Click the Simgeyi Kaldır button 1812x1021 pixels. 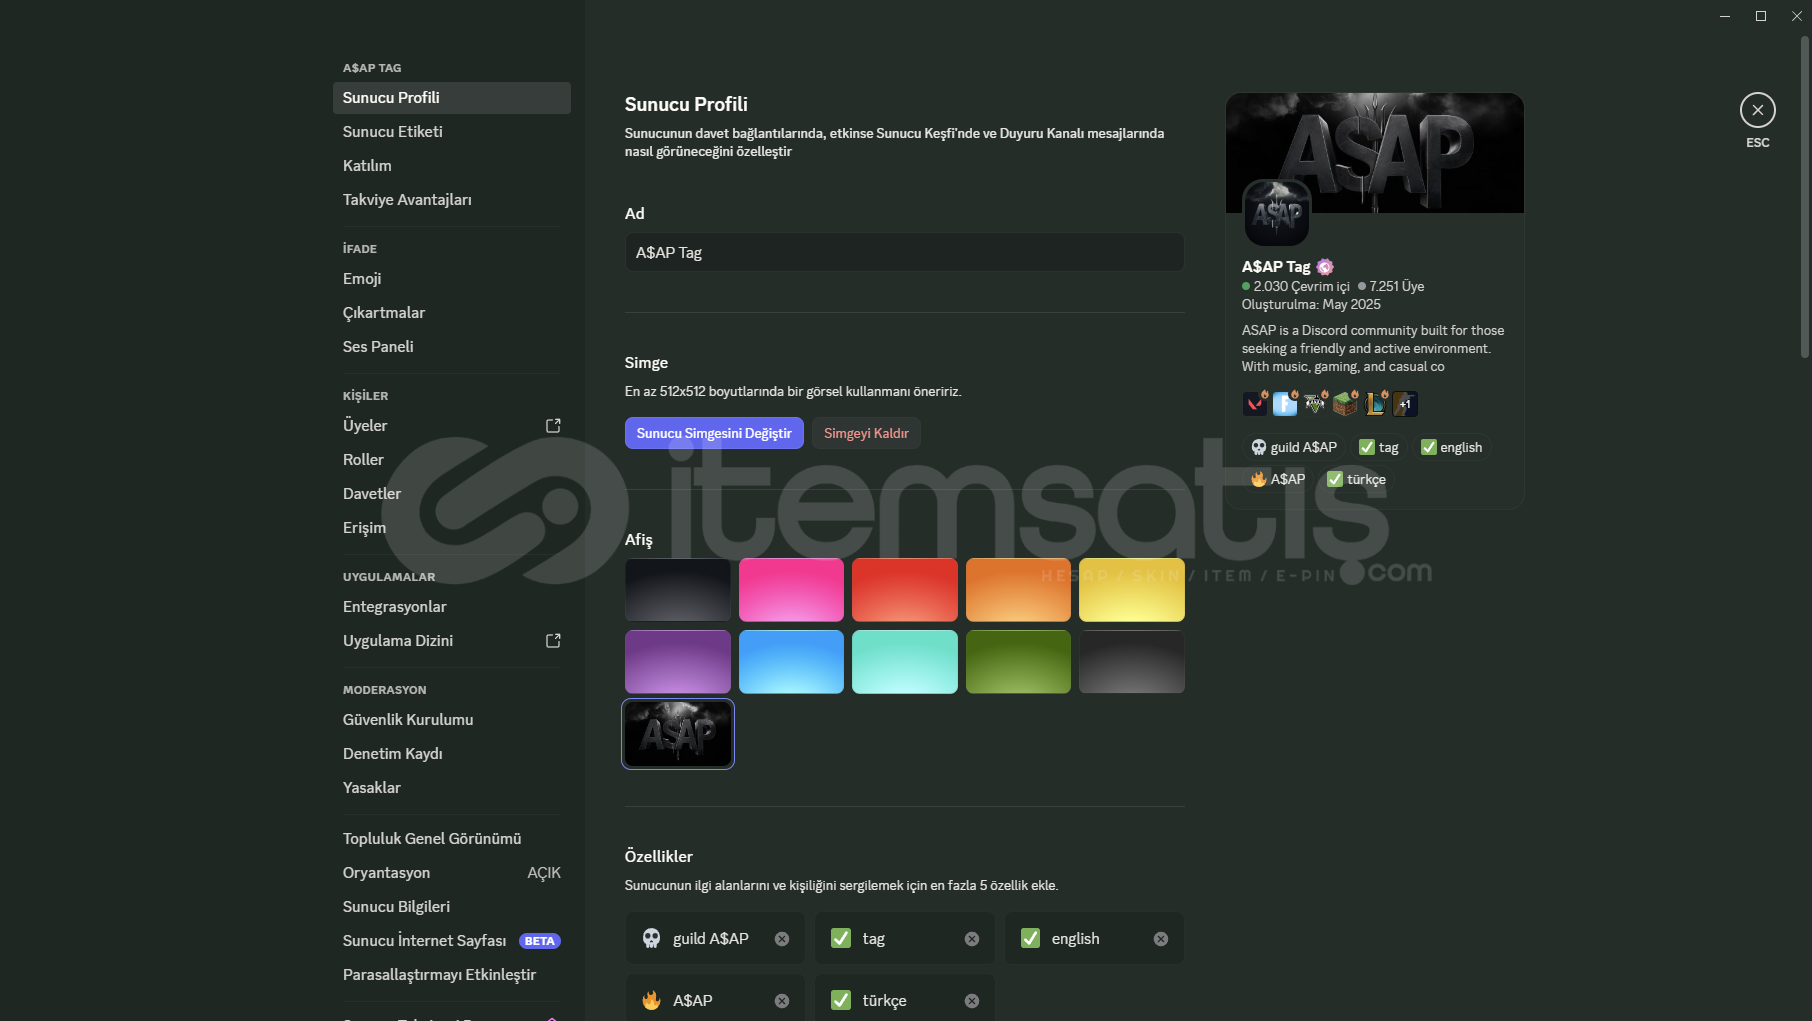tap(866, 433)
